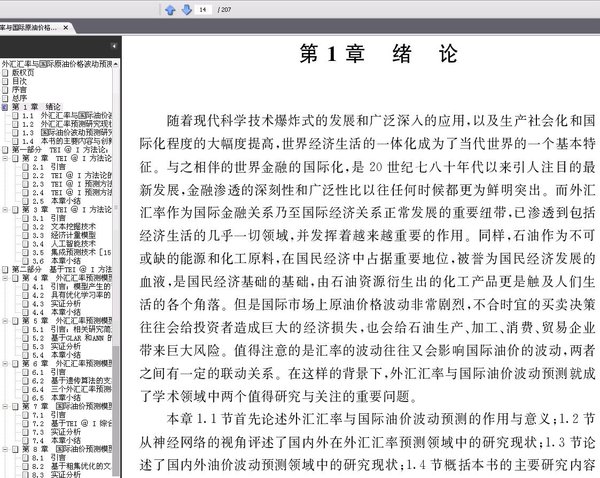This screenshot has height=478, width=600.
Task: Open bookmark 2.3 TEI @ I 预测方法
Action: pyautogui.click(x=72, y=184)
